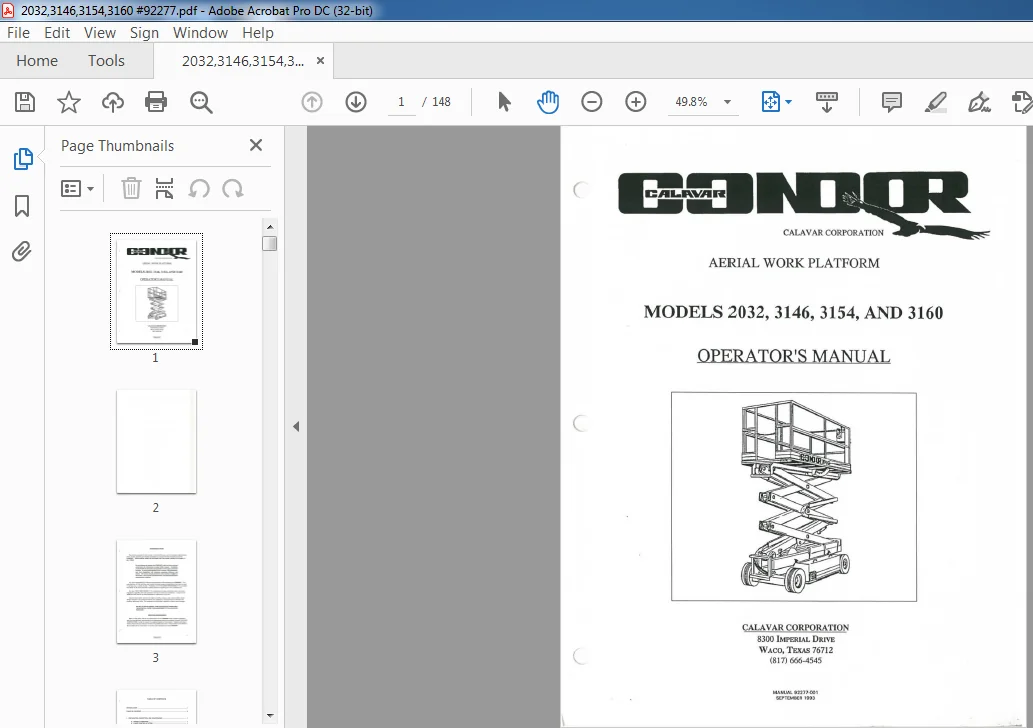Click the partially visible share/send icon

pyautogui.click(x=1022, y=102)
